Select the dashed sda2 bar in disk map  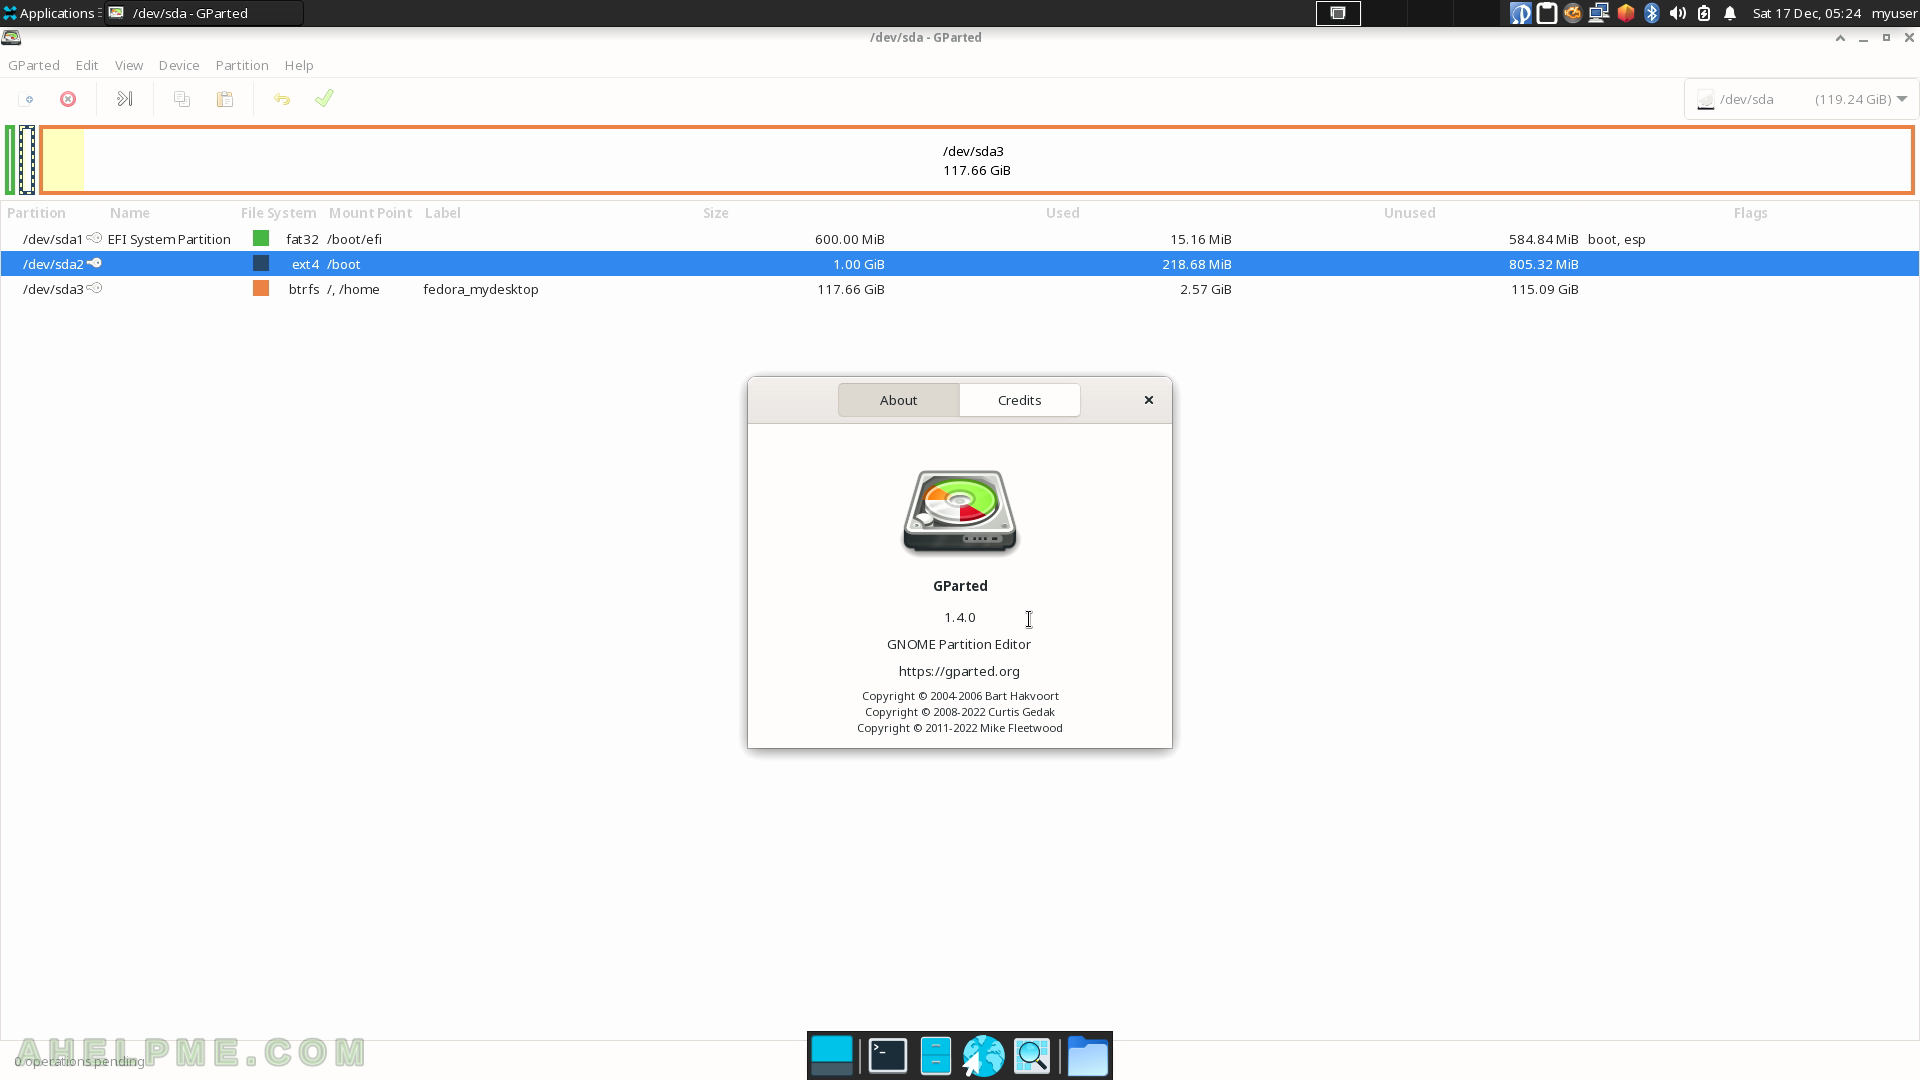click(x=27, y=160)
